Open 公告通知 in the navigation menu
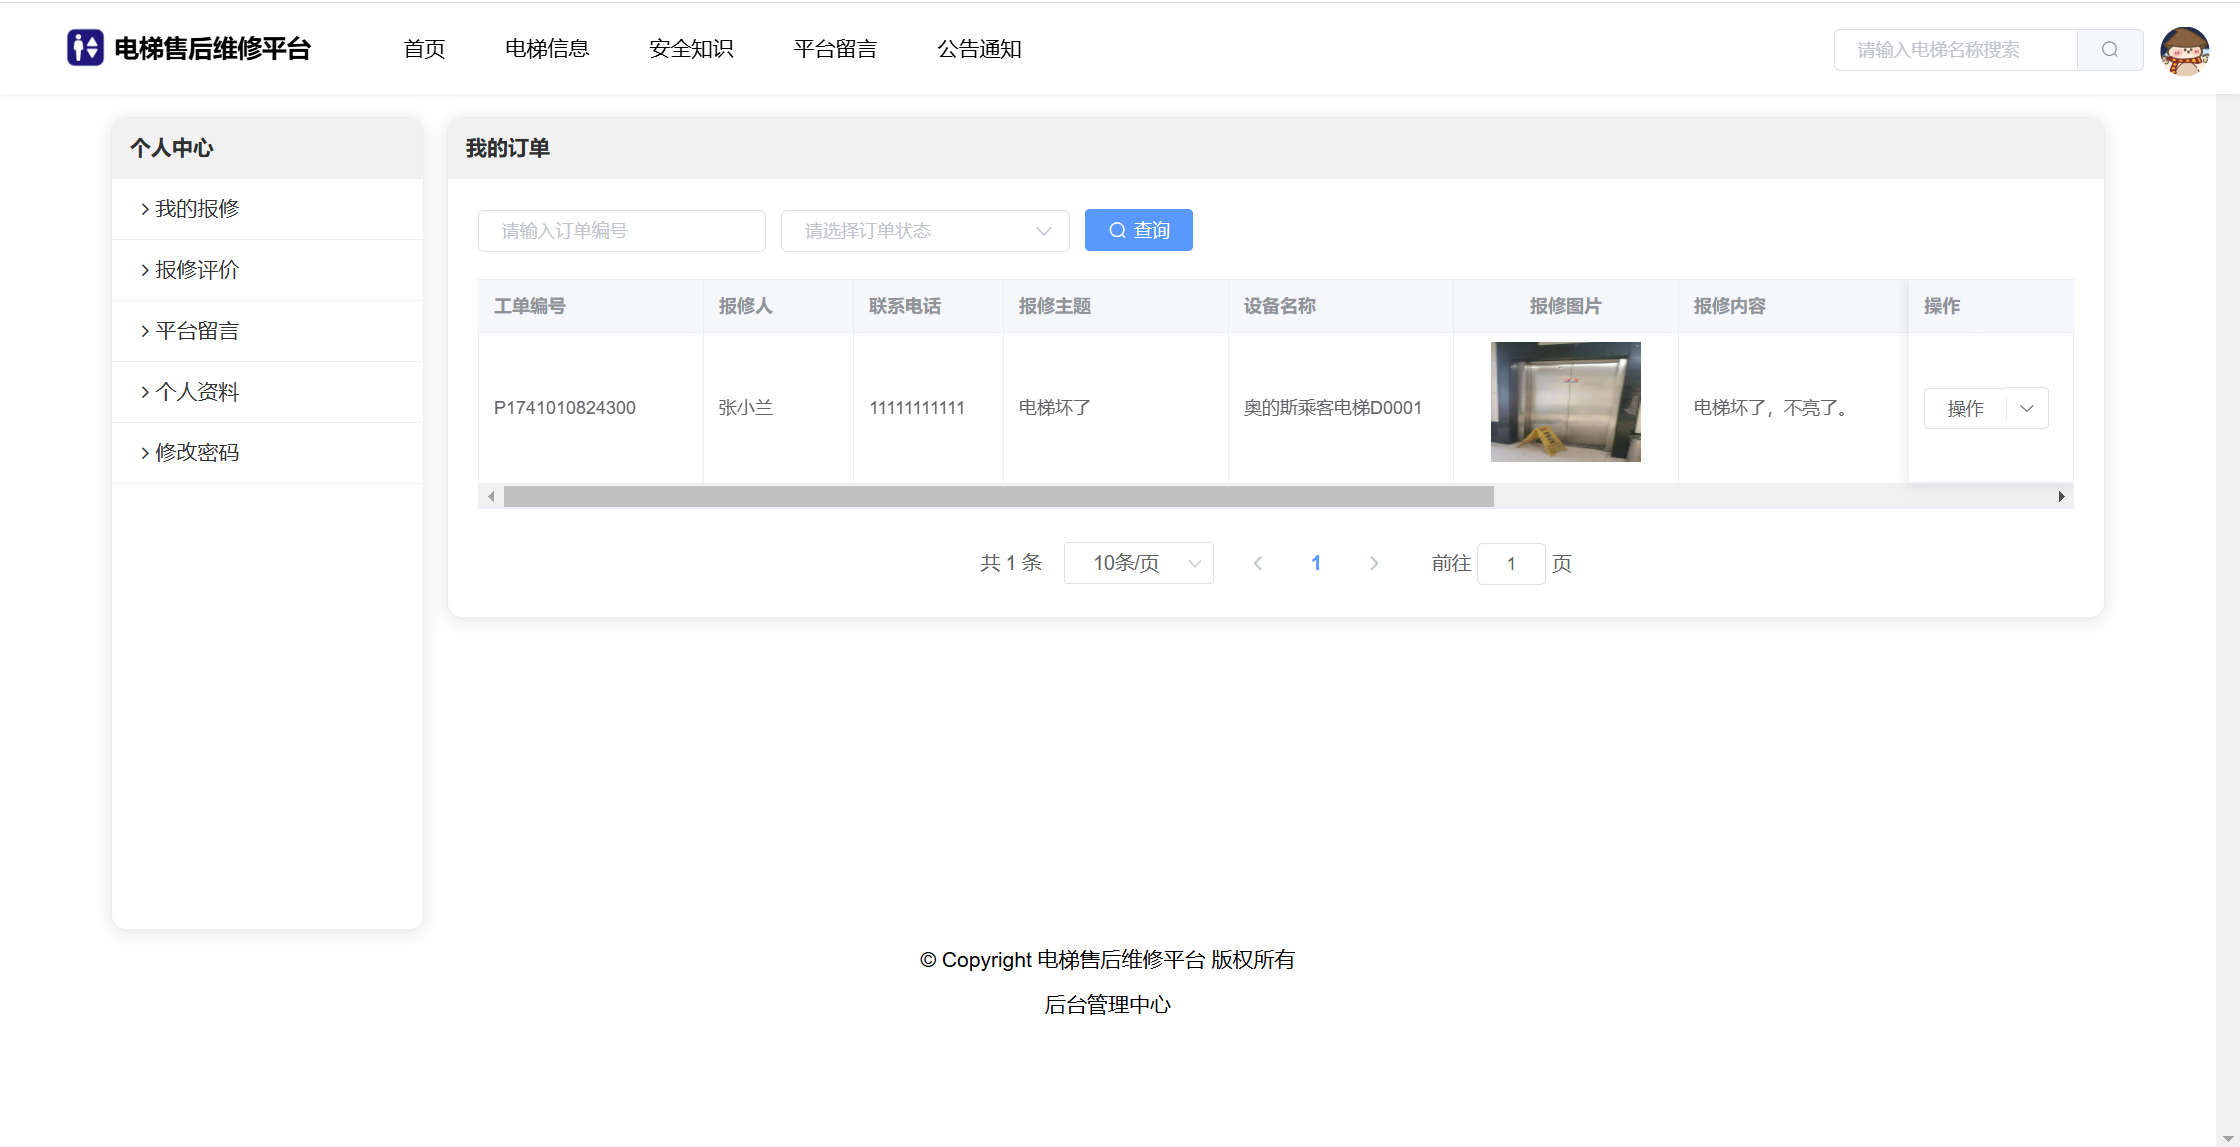This screenshot has height=1147, width=2240. tap(979, 49)
